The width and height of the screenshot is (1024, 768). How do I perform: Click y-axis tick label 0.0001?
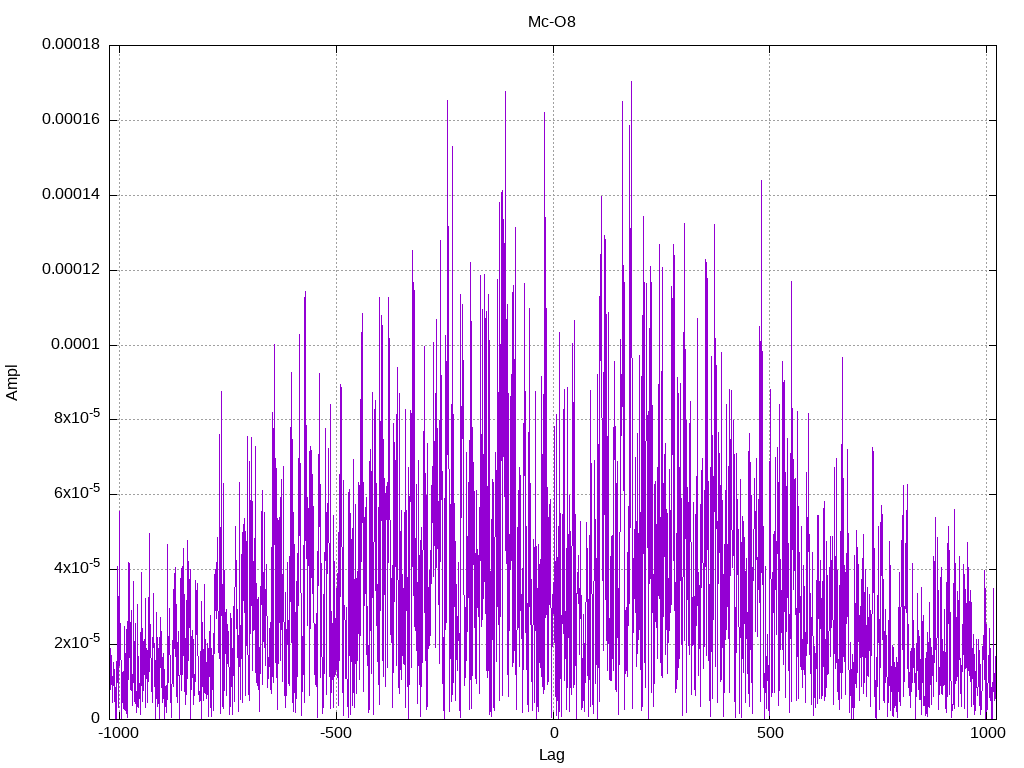[76, 345]
